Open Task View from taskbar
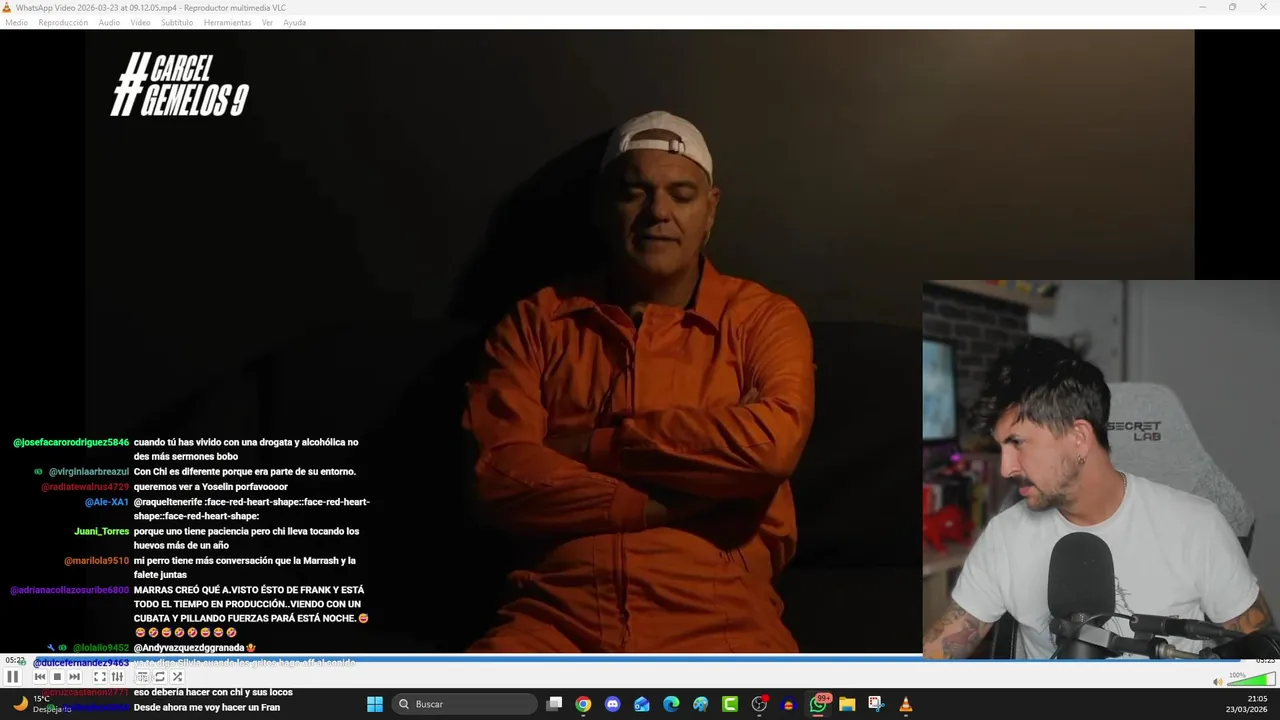 click(x=554, y=704)
